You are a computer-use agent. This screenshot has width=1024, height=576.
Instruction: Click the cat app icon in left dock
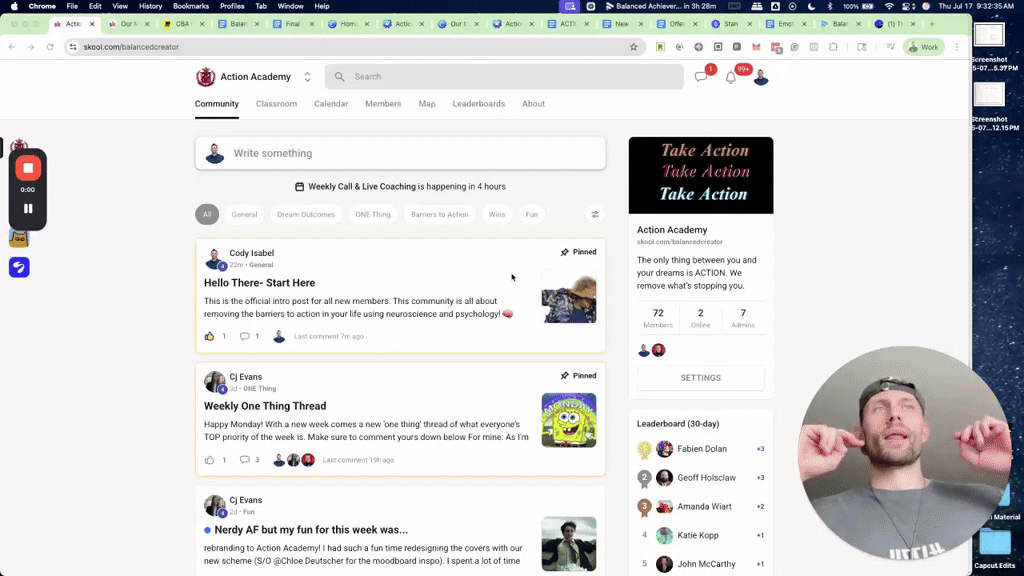(19, 239)
